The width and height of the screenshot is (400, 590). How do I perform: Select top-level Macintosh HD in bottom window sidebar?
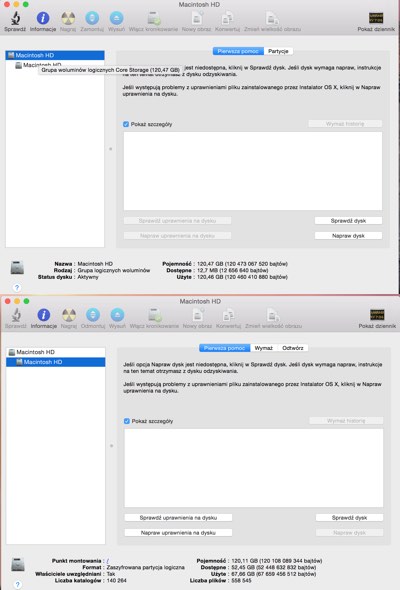56,352
